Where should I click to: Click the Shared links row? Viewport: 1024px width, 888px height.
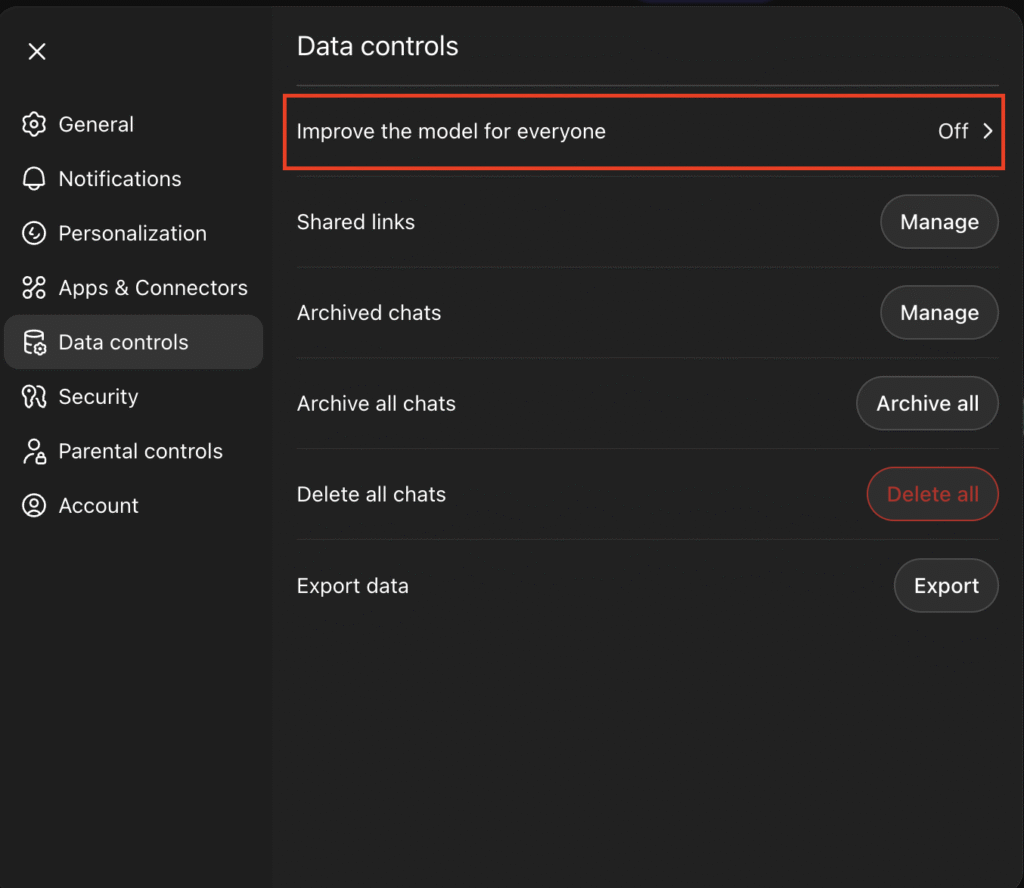[x=355, y=222]
